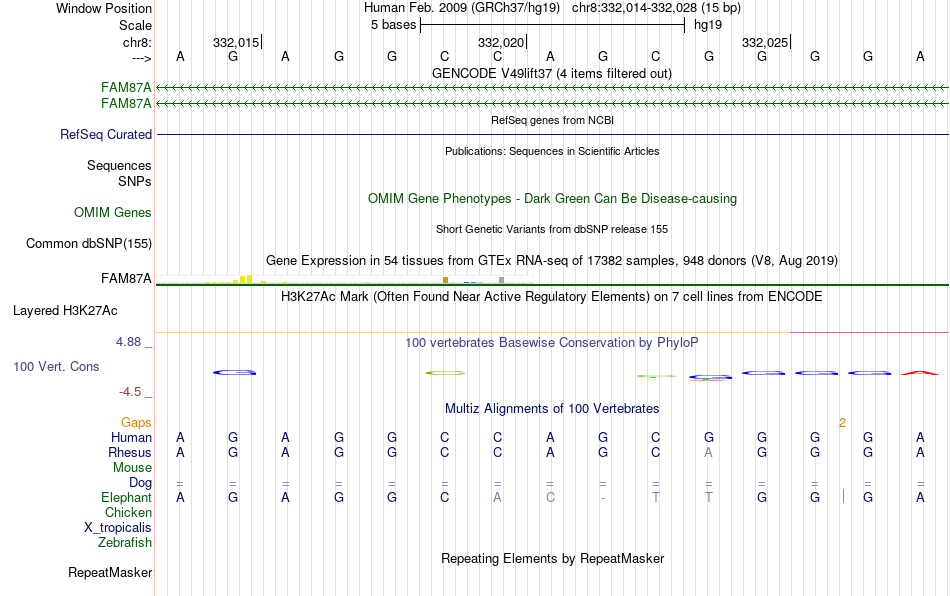Click the brown bar in GTEx chart

point(445,280)
